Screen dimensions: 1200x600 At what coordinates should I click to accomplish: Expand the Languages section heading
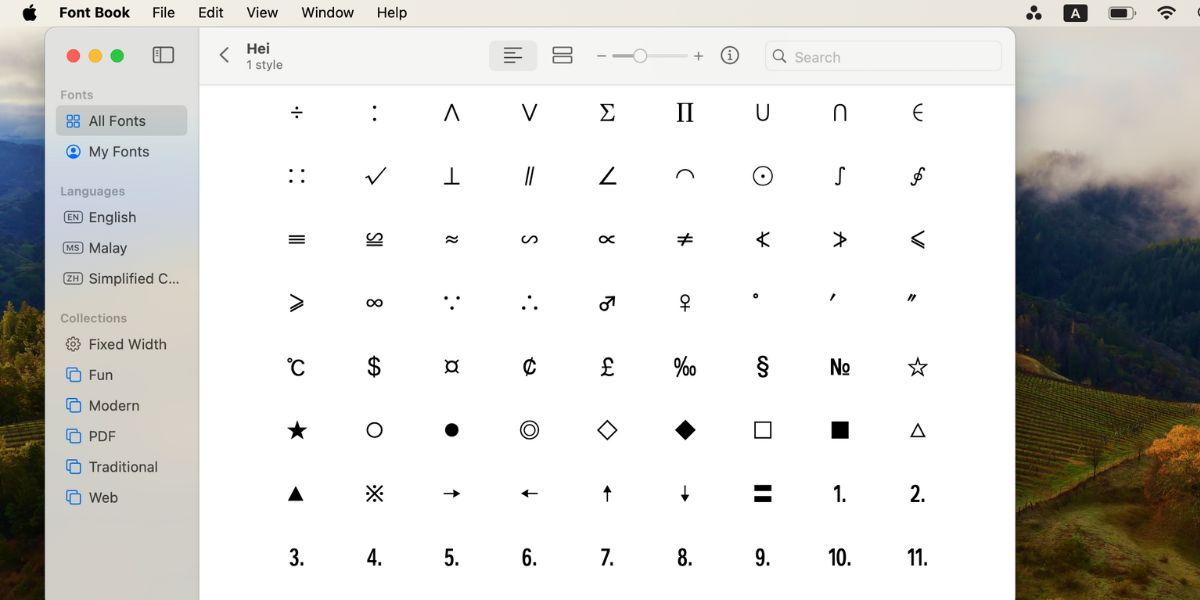92,190
